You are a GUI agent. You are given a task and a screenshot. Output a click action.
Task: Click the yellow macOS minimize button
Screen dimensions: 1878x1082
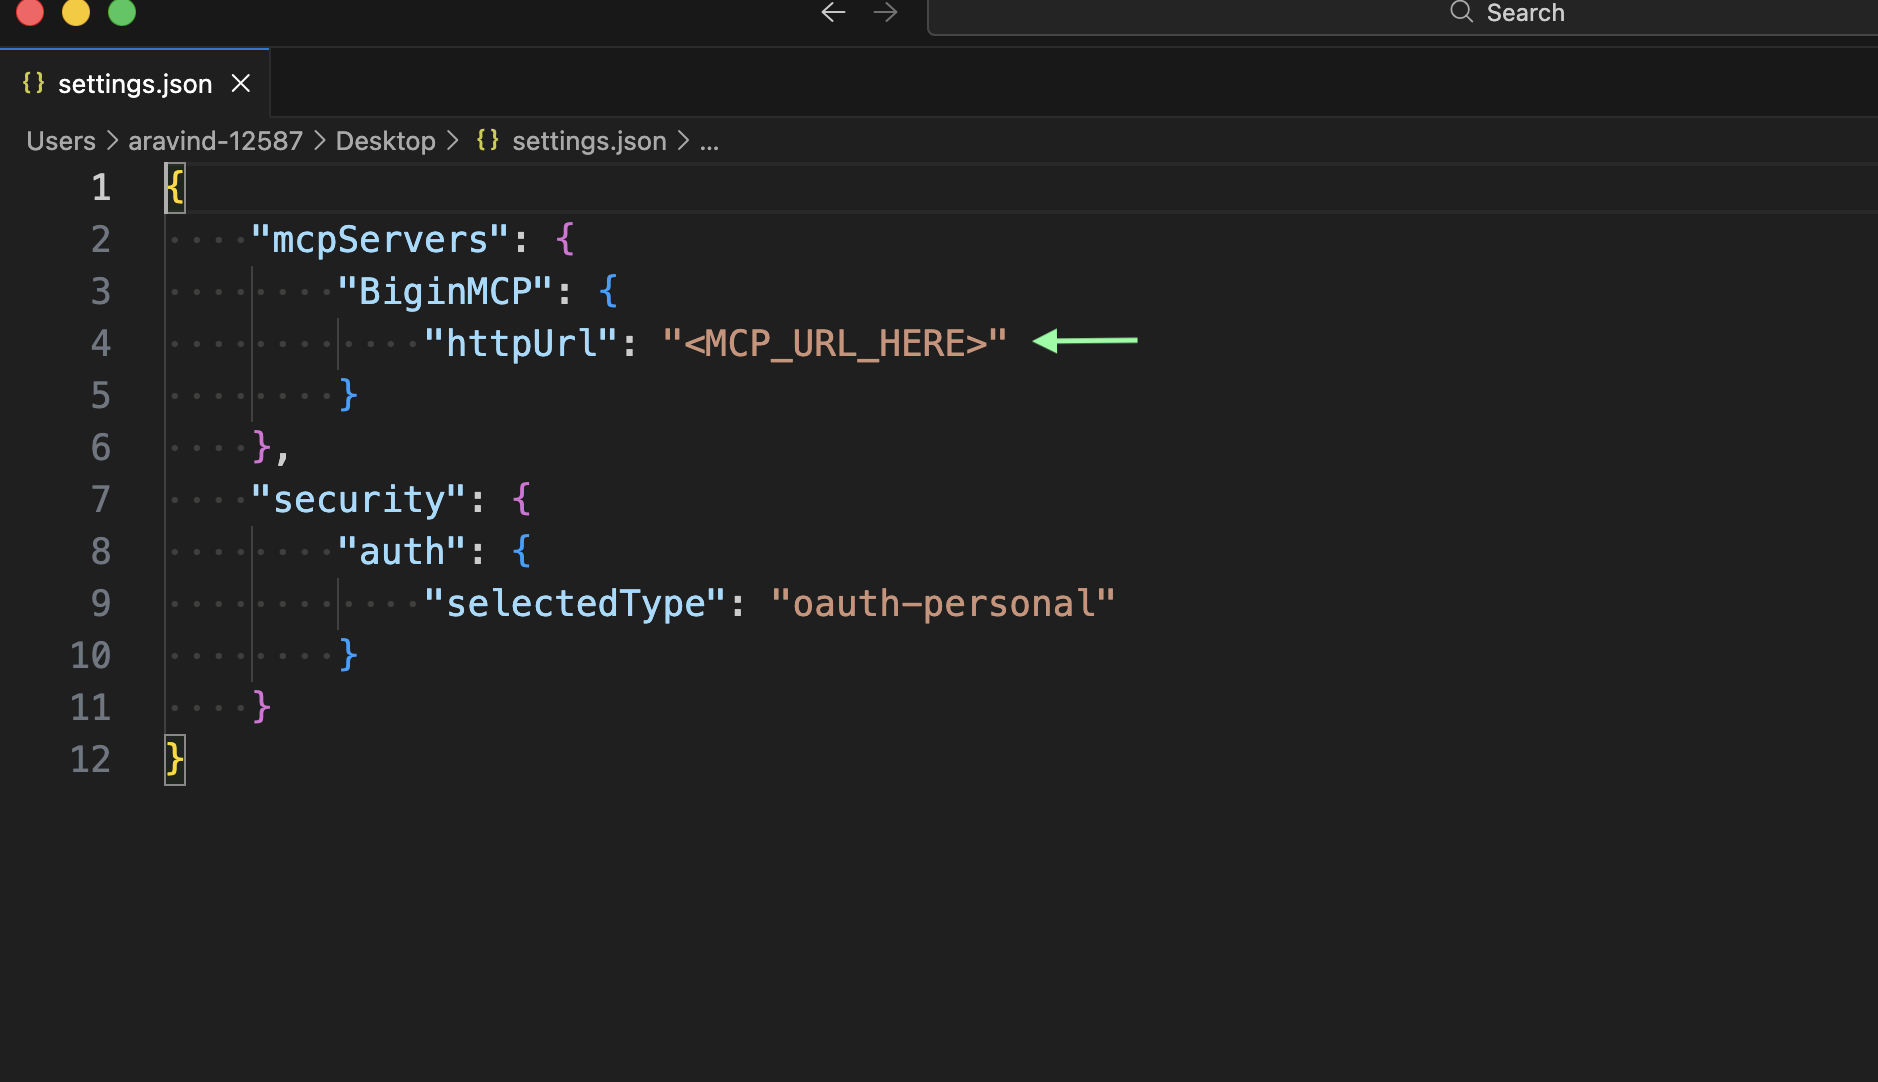pos(76,12)
